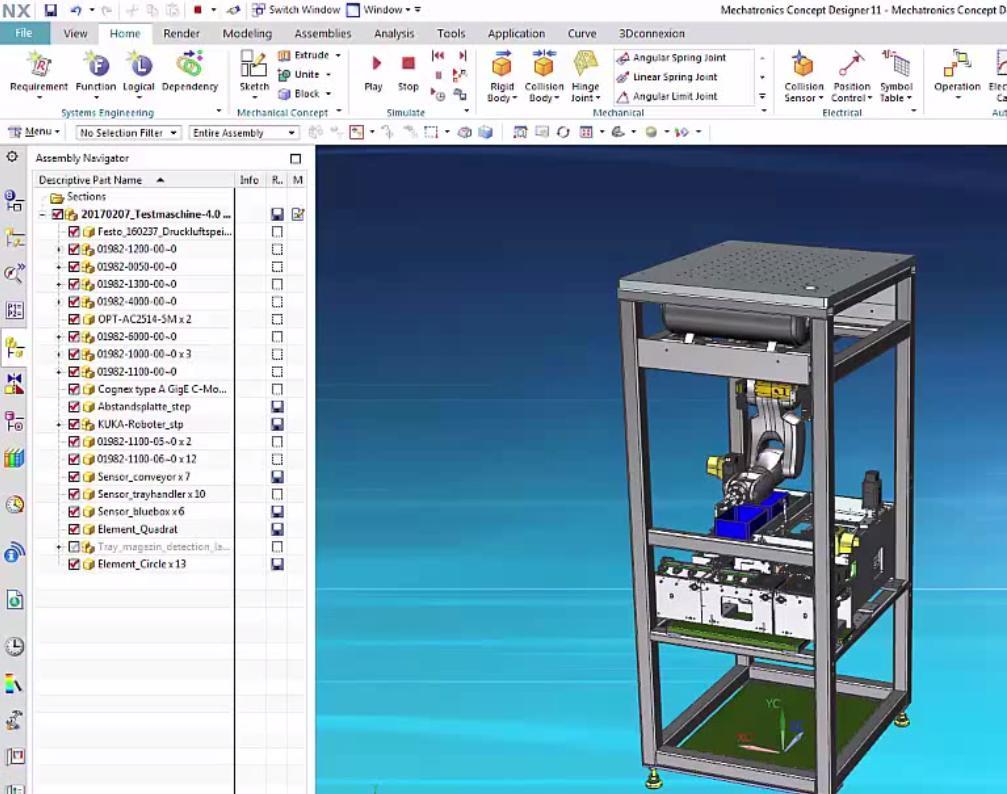Open the 3Dconnexion tab
Viewport: 1007px width, 794px height.
coord(651,33)
